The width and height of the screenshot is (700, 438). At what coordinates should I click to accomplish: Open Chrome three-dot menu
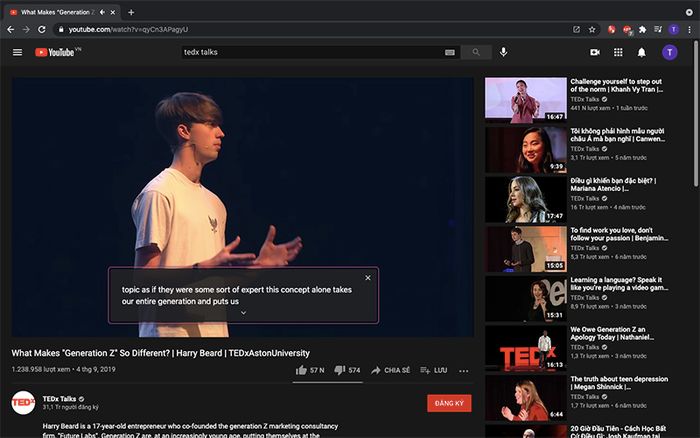click(689, 29)
